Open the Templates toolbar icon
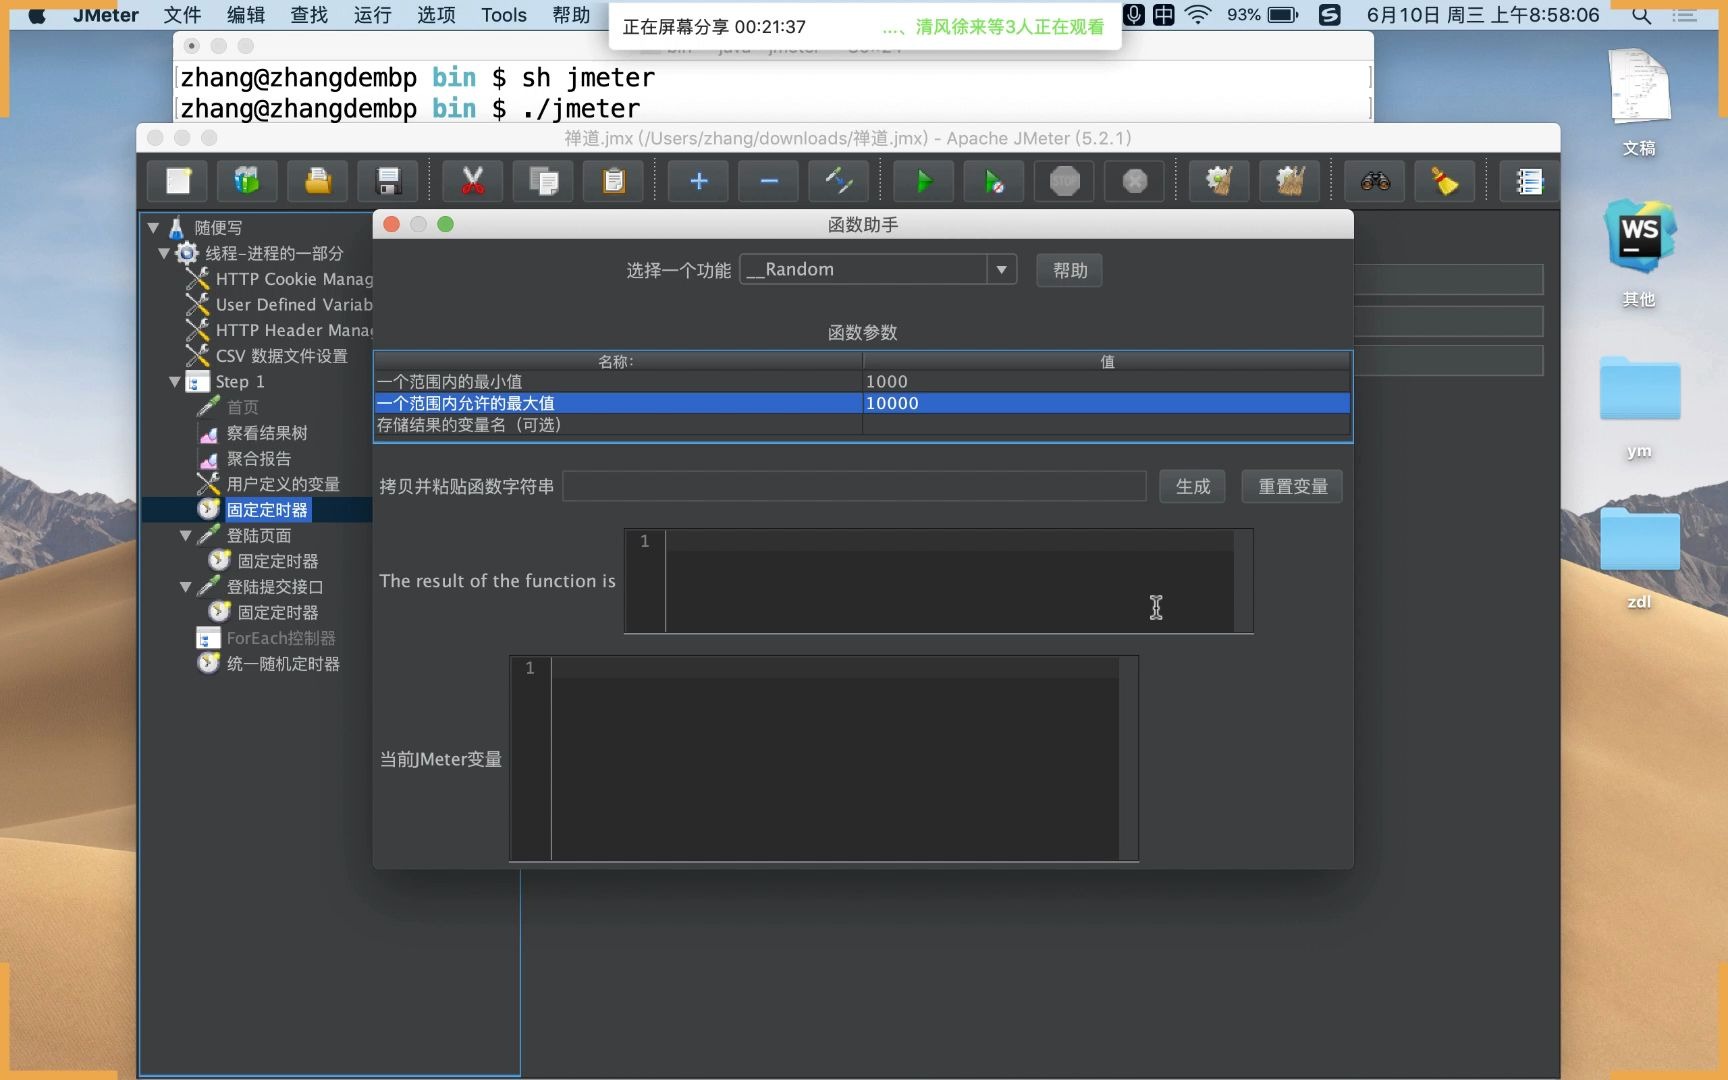Screen dimensions: 1728x1080 click(247, 181)
